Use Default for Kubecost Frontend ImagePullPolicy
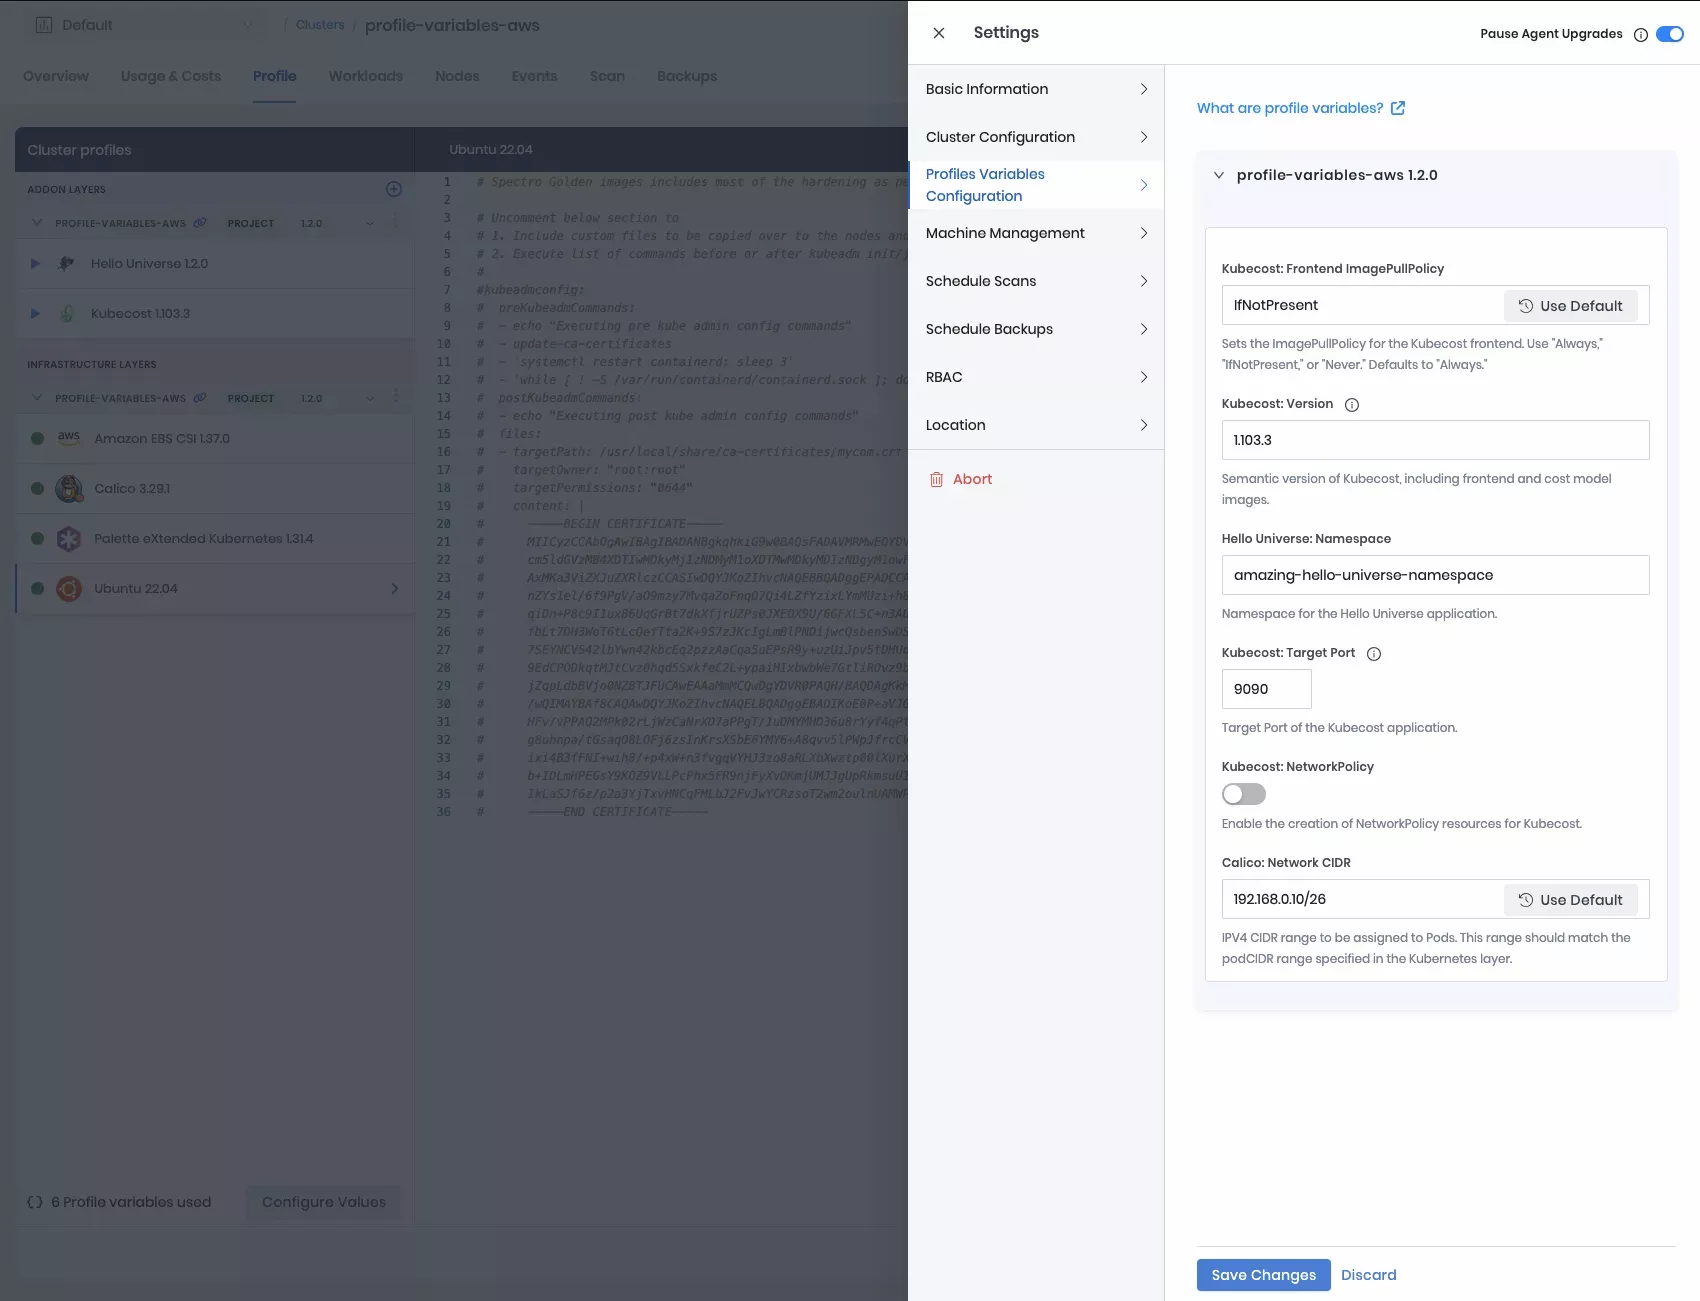 point(1570,306)
